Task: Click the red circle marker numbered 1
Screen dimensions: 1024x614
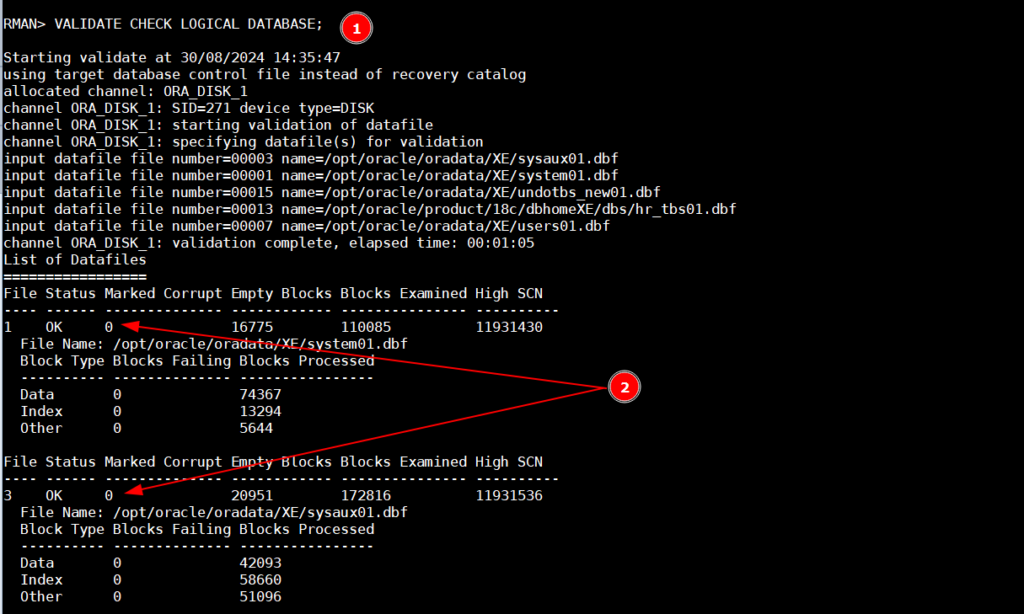Action: 355,26
